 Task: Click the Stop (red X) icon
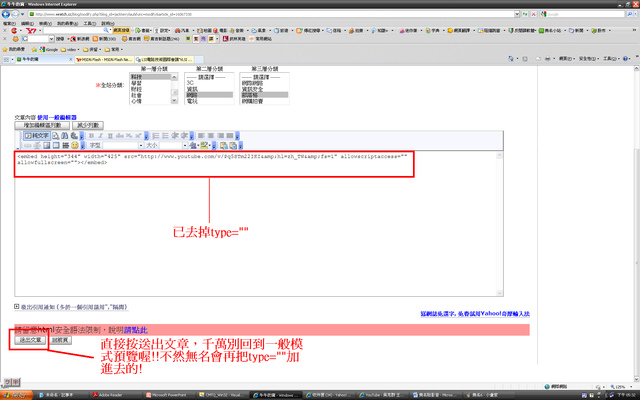(533, 14)
